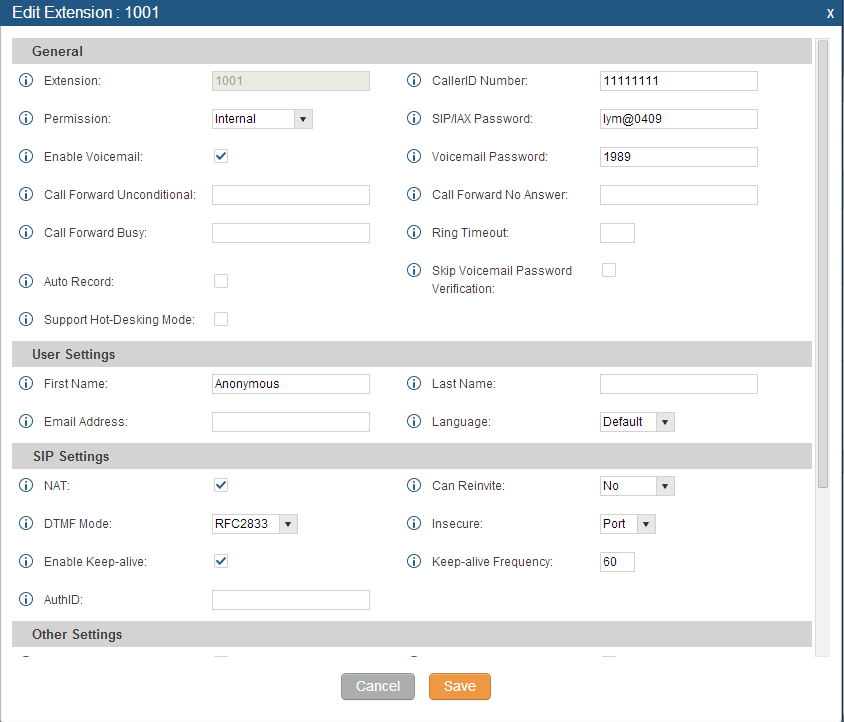This screenshot has width=844, height=722.
Task: Expand the DTMF Mode dropdown
Action: click(255, 524)
